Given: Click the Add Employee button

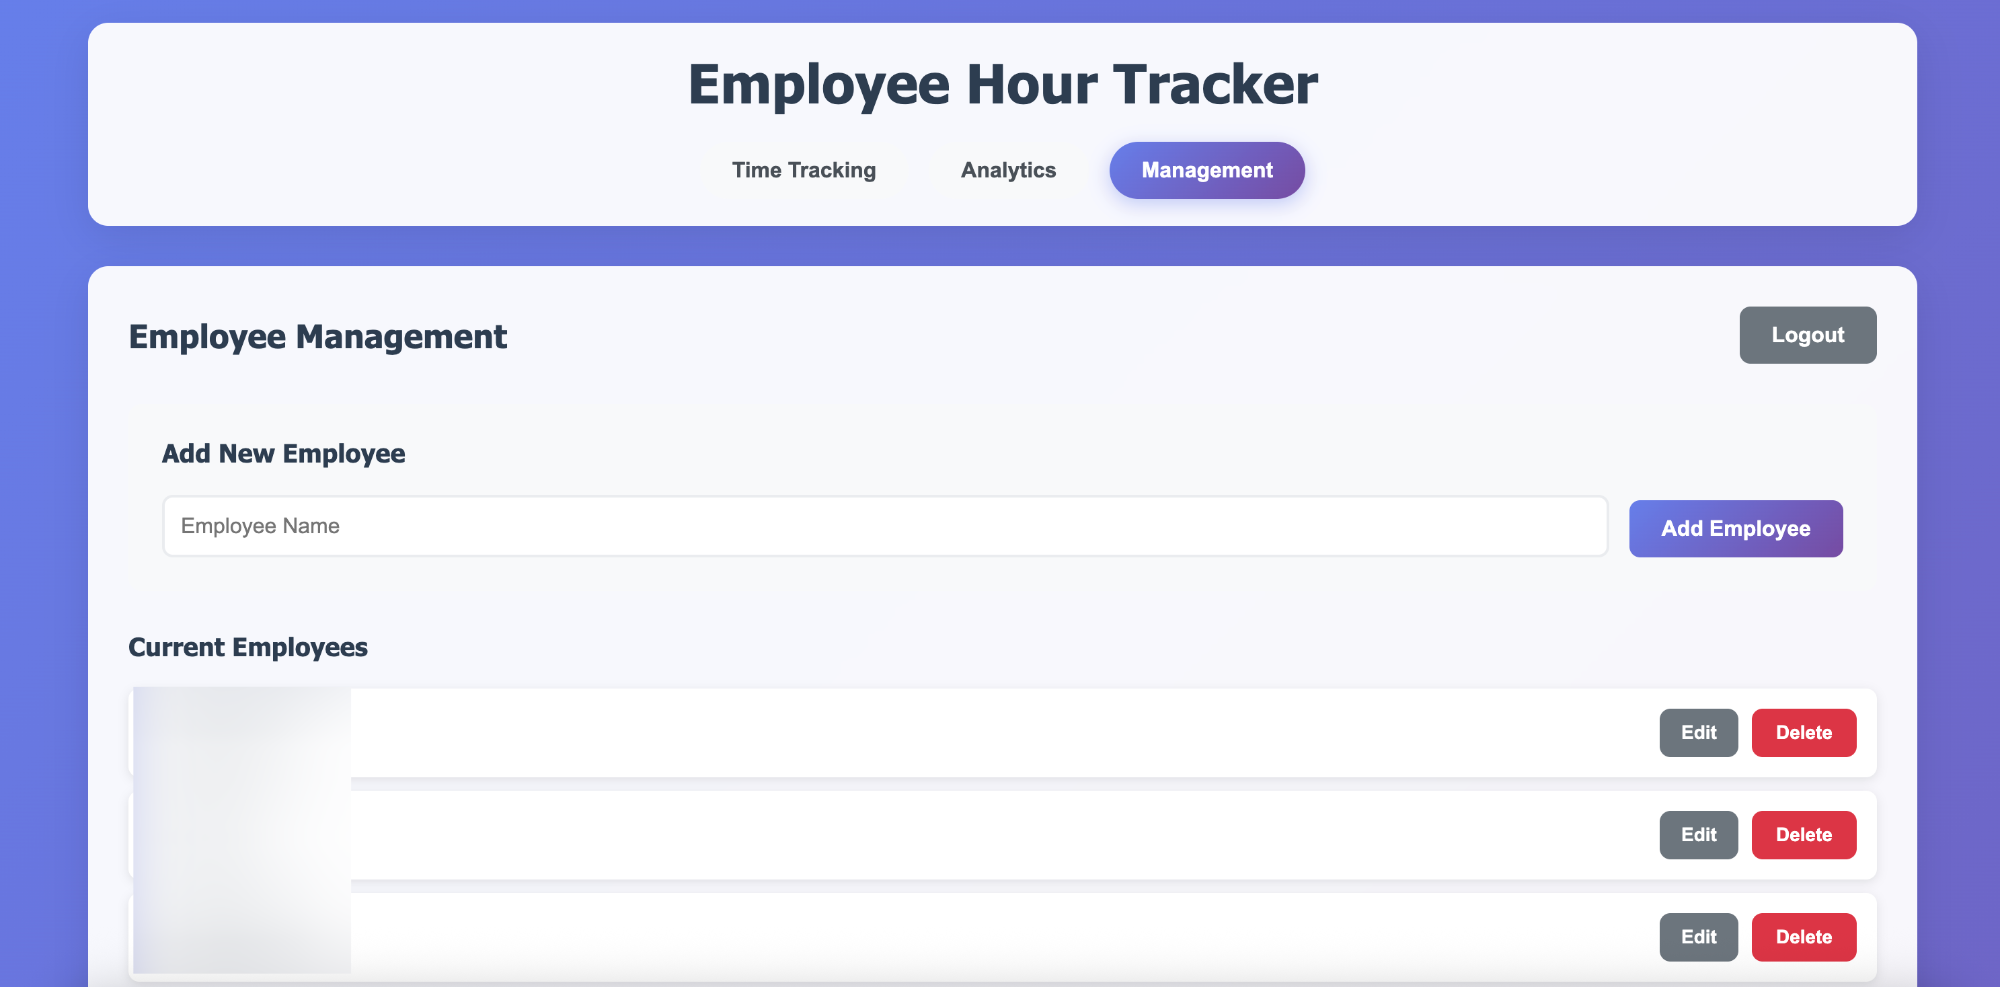Looking at the screenshot, I should point(1735,528).
